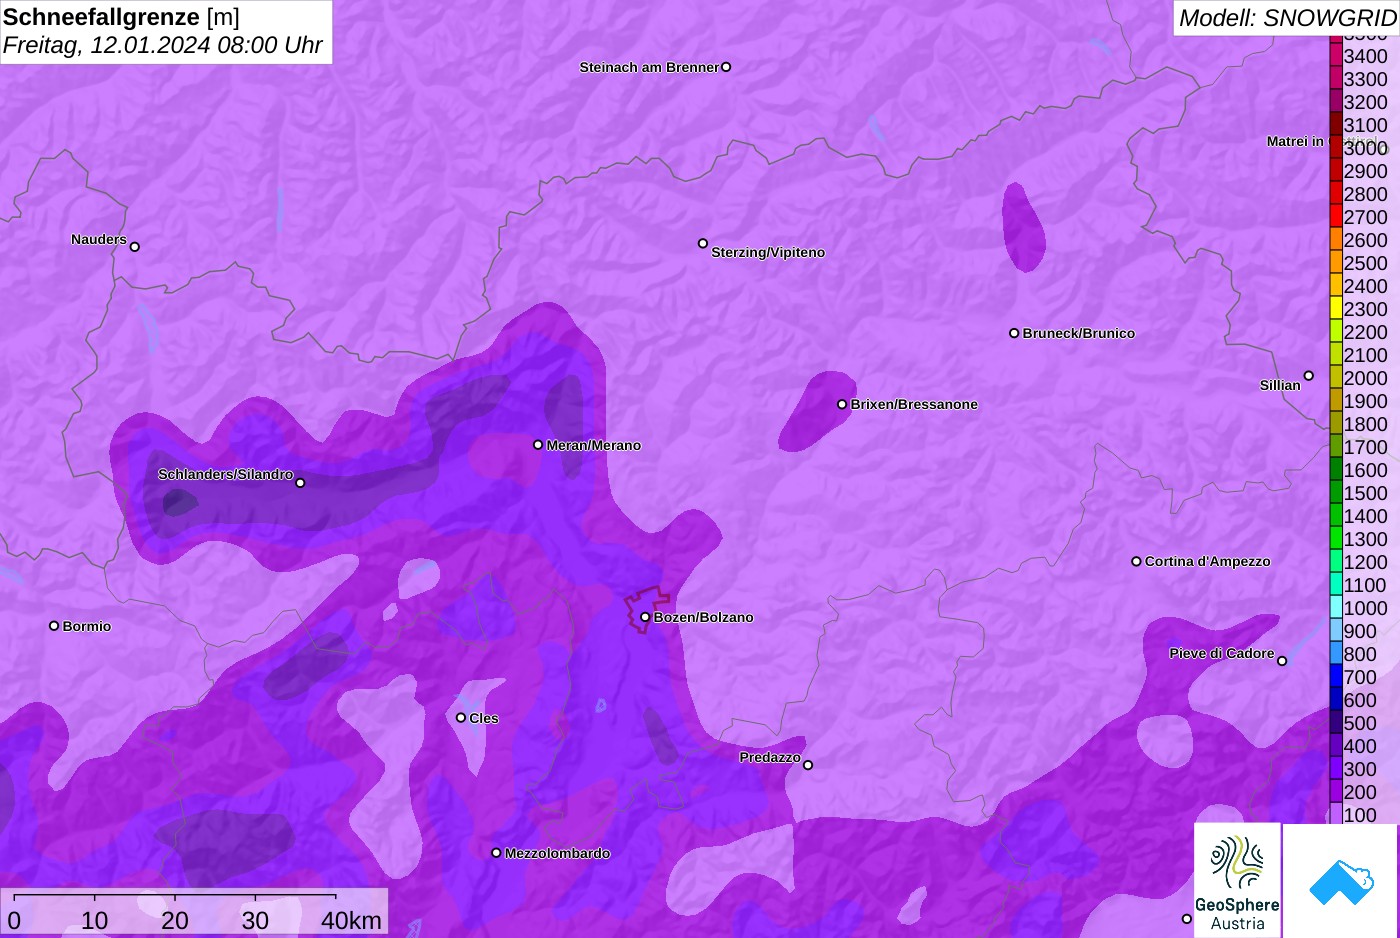
Task: Click the Steinach am Brenner label
Action: pos(649,67)
